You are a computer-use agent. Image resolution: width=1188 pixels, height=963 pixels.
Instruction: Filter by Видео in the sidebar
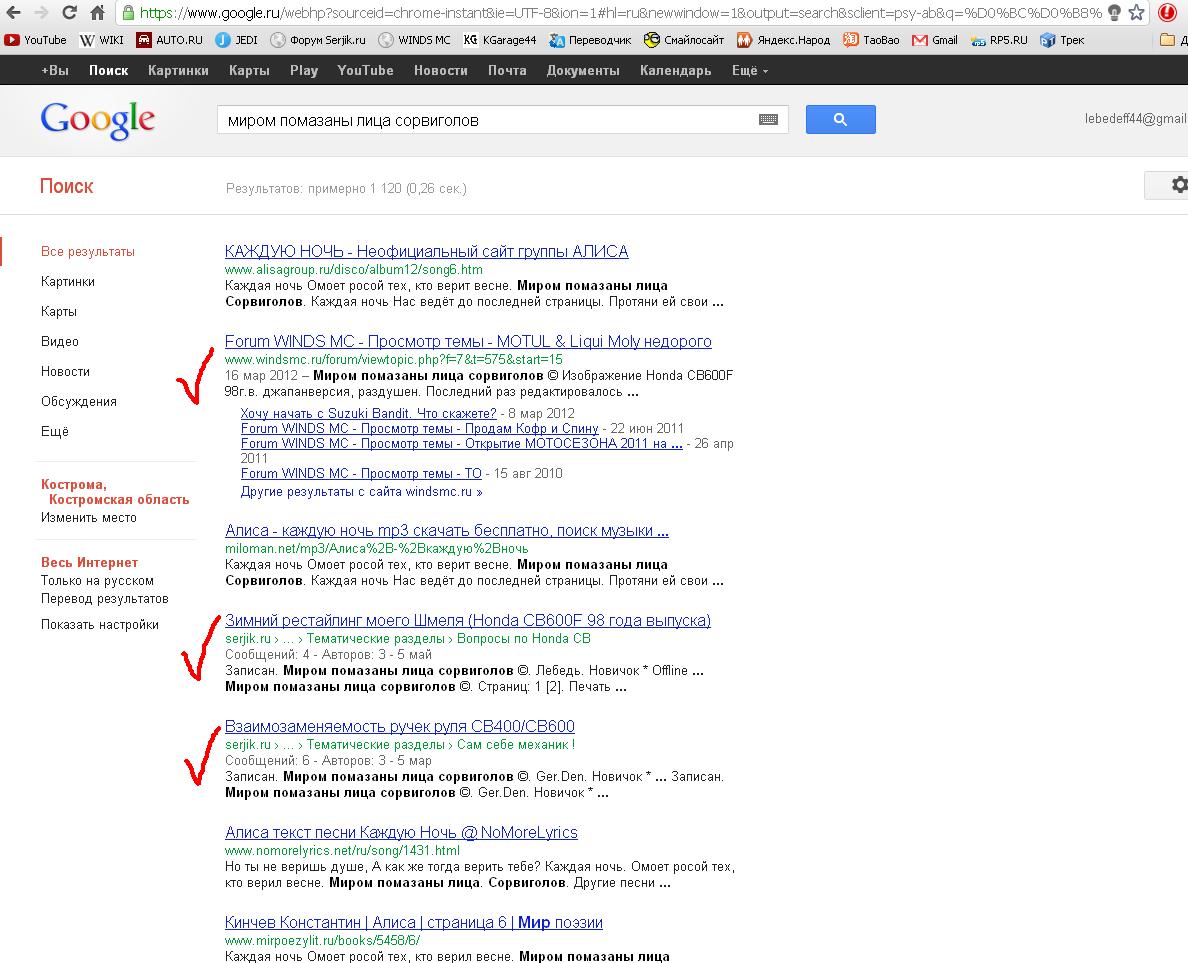60,342
